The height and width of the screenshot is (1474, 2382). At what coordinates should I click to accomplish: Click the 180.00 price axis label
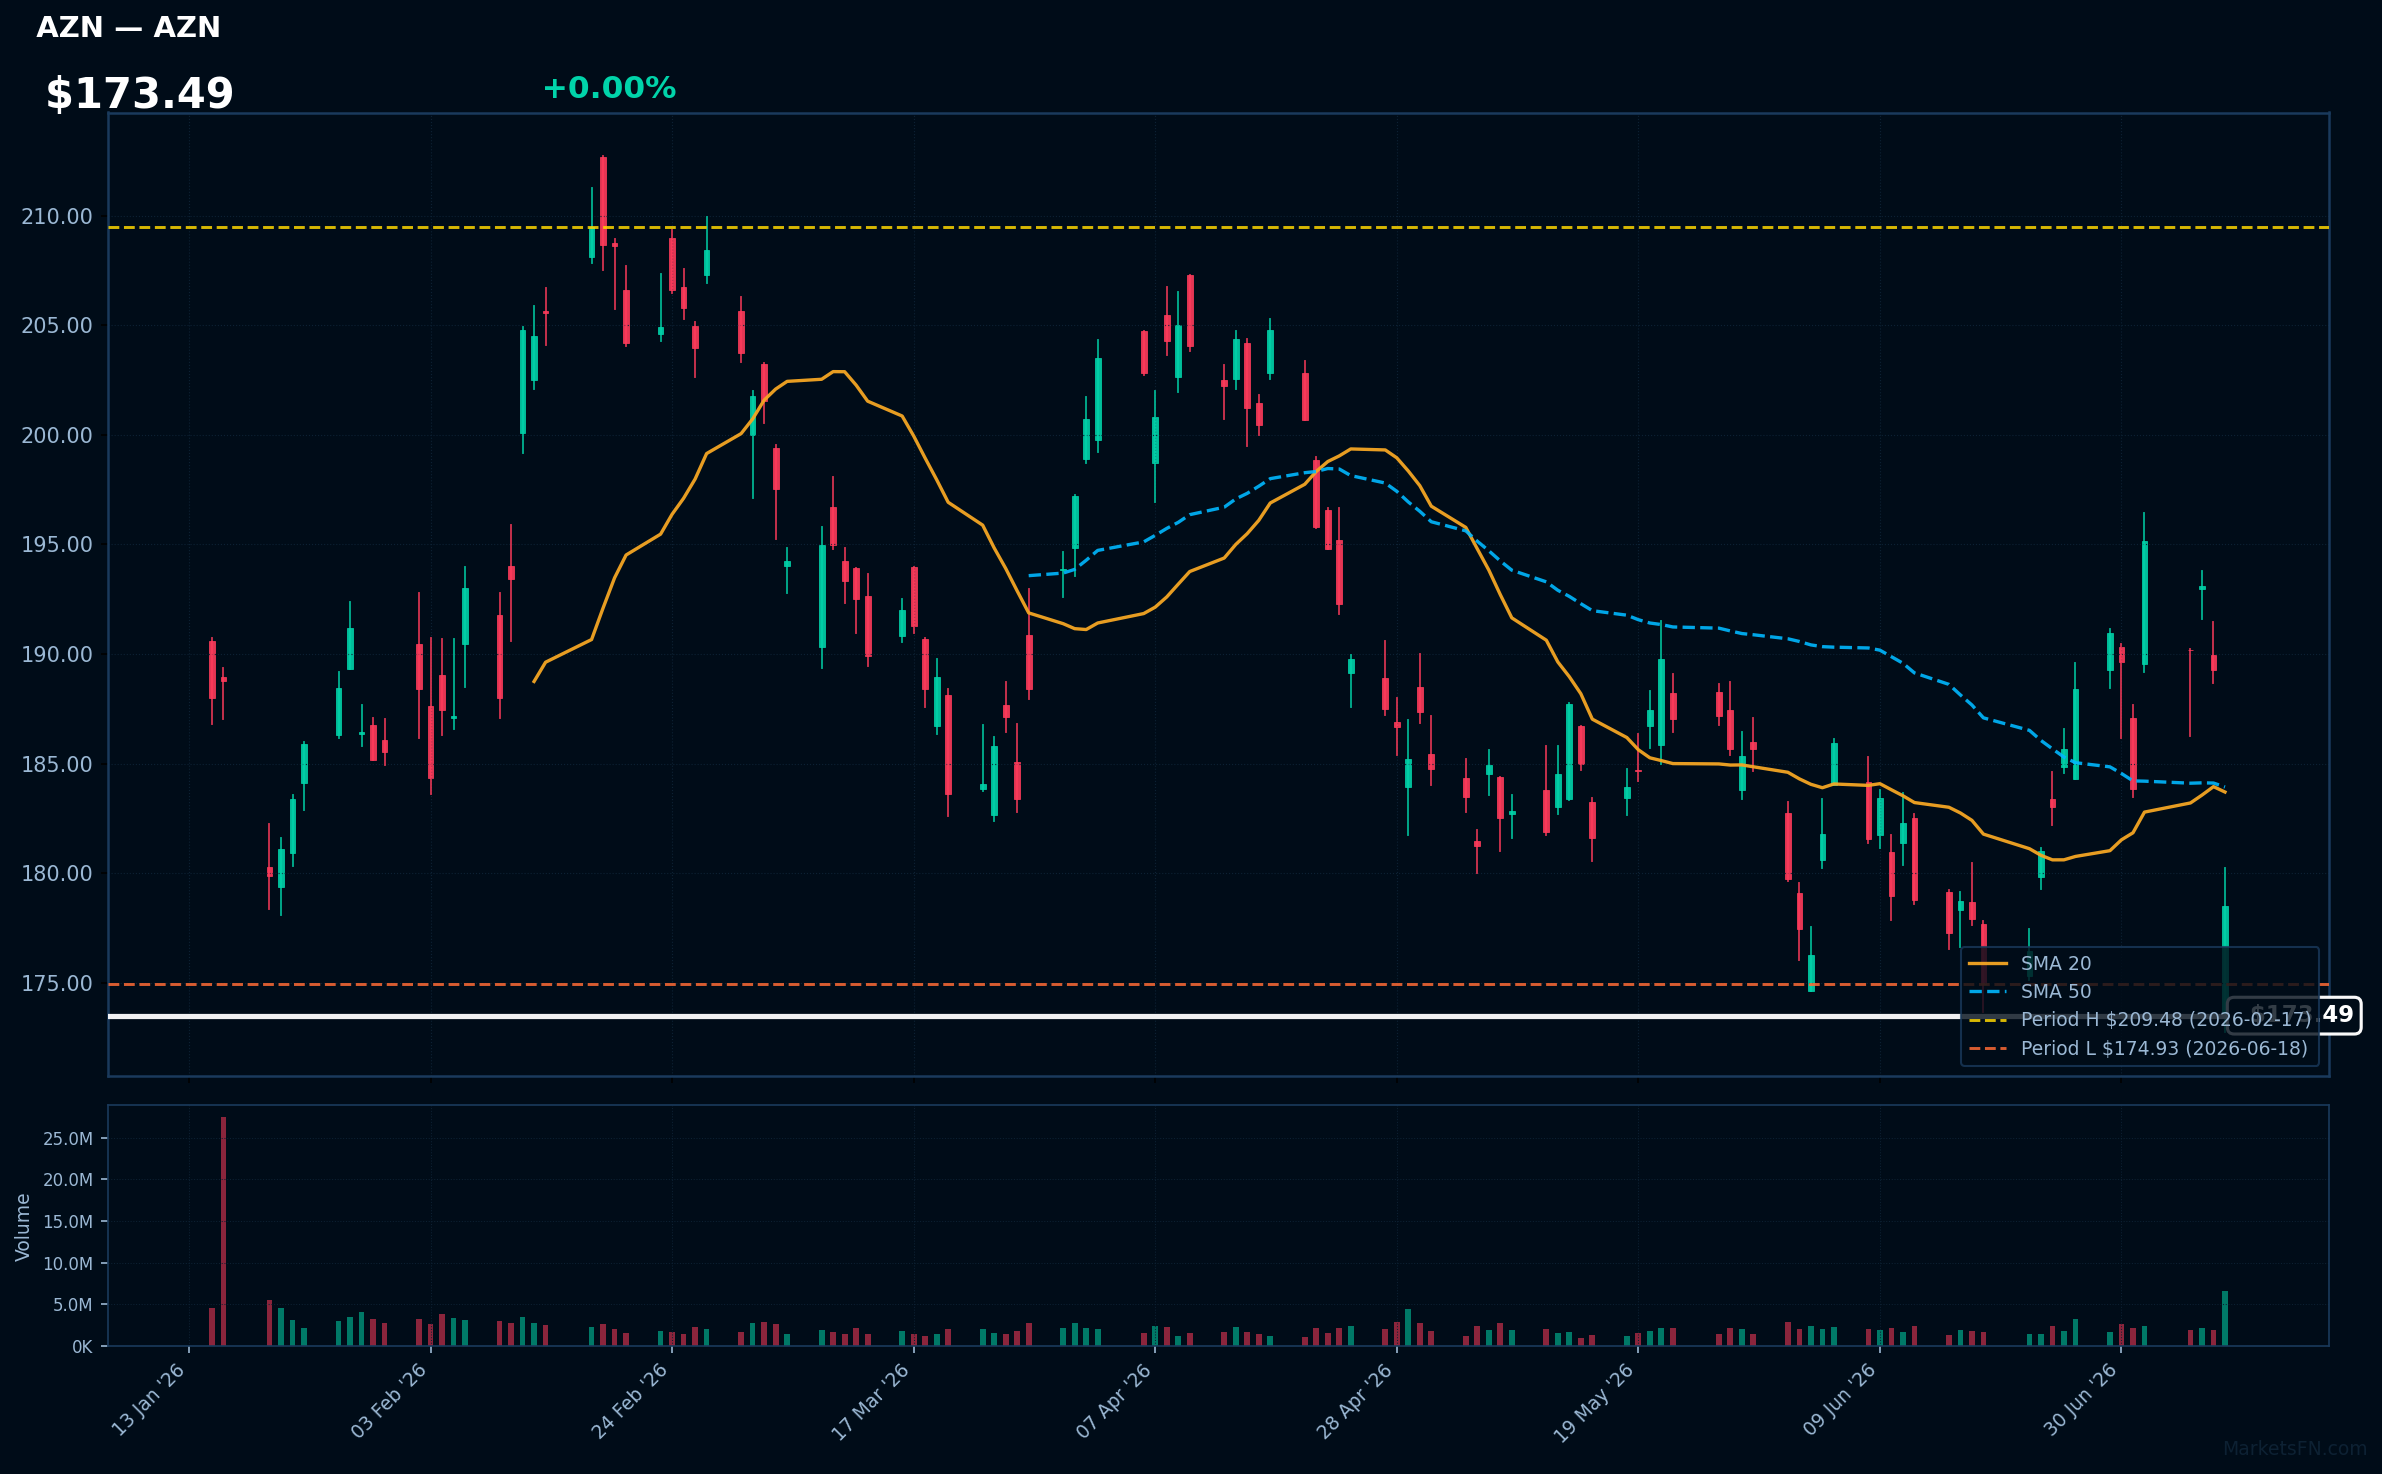pyautogui.click(x=56, y=873)
